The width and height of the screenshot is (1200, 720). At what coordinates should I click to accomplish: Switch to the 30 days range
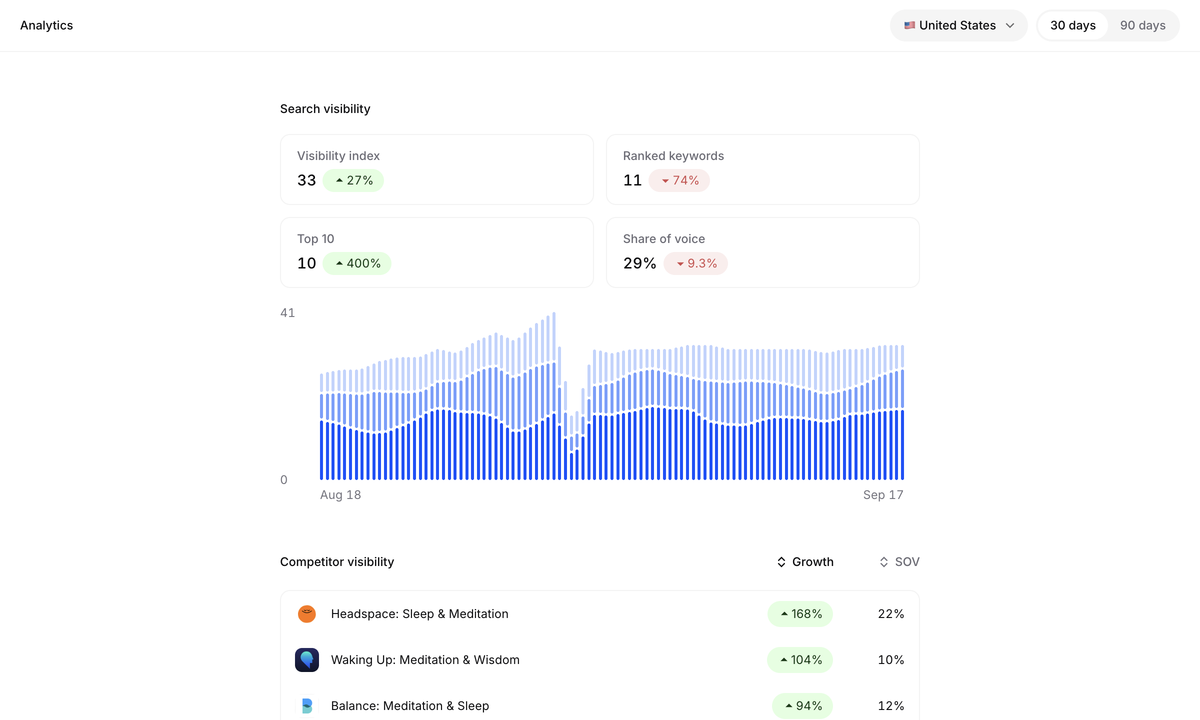[1073, 26]
